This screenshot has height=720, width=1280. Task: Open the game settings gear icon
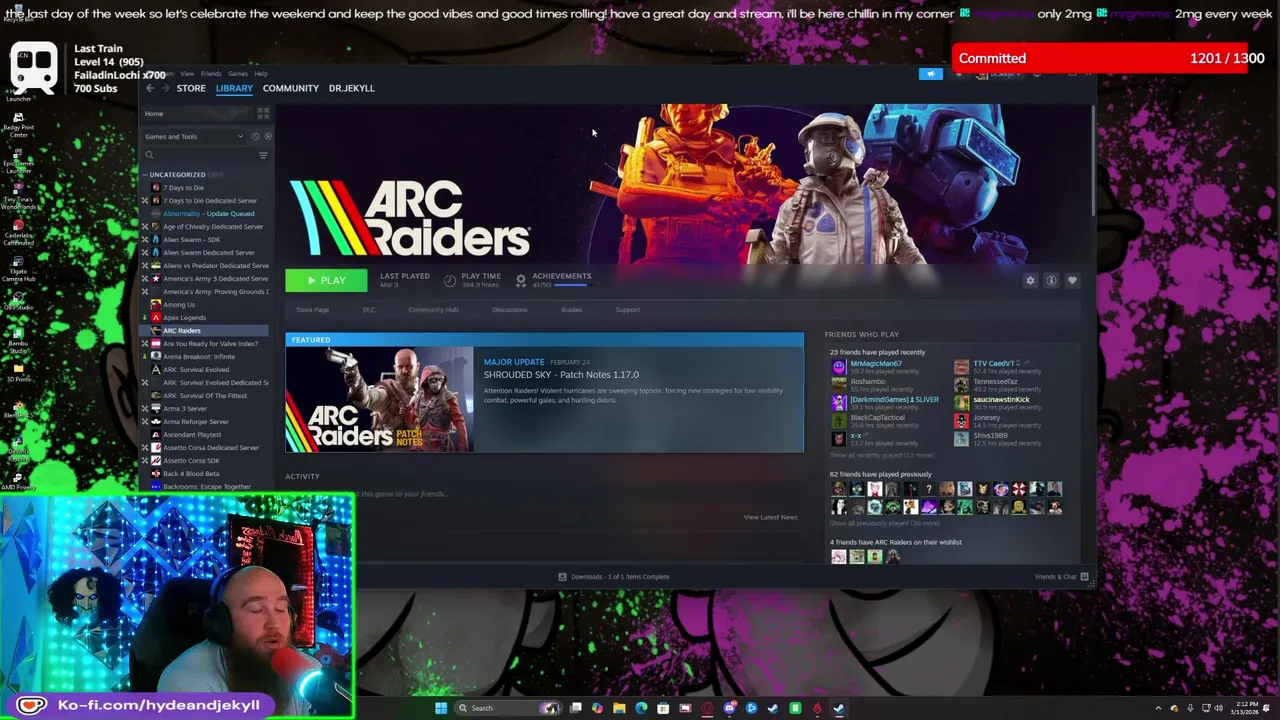pos(1030,281)
